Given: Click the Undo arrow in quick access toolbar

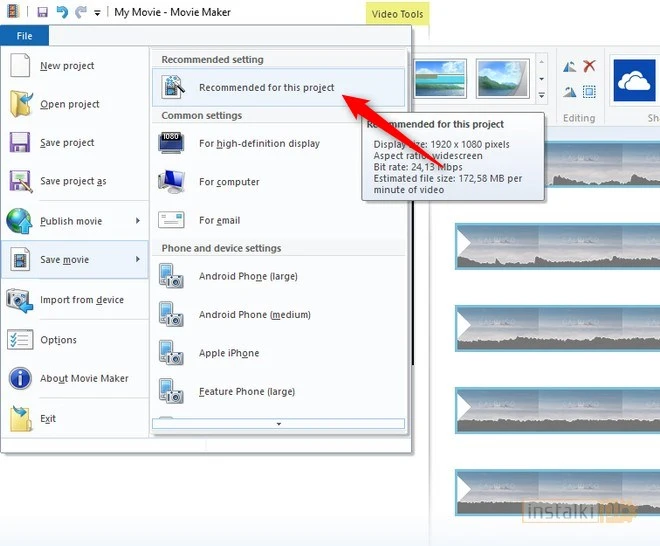Looking at the screenshot, I should click(x=62, y=12).
